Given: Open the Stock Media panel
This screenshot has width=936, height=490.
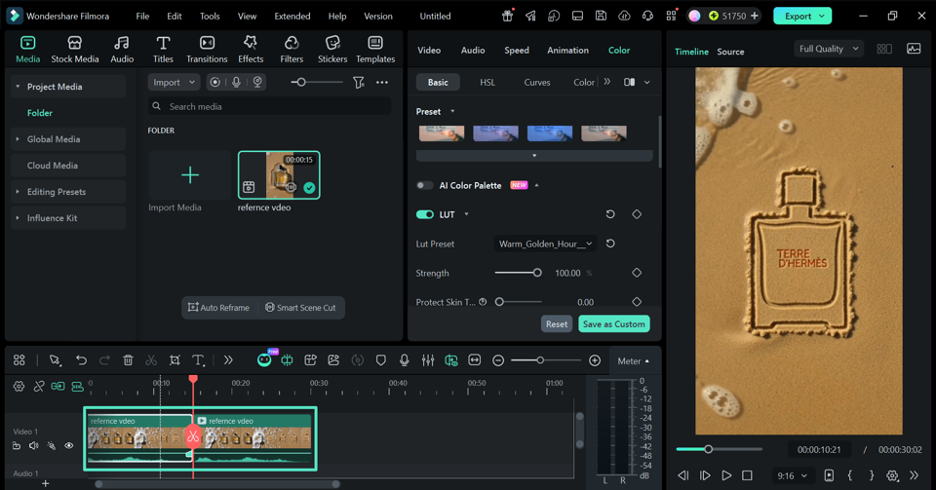Looking at the screenshot, I should 75,50.
